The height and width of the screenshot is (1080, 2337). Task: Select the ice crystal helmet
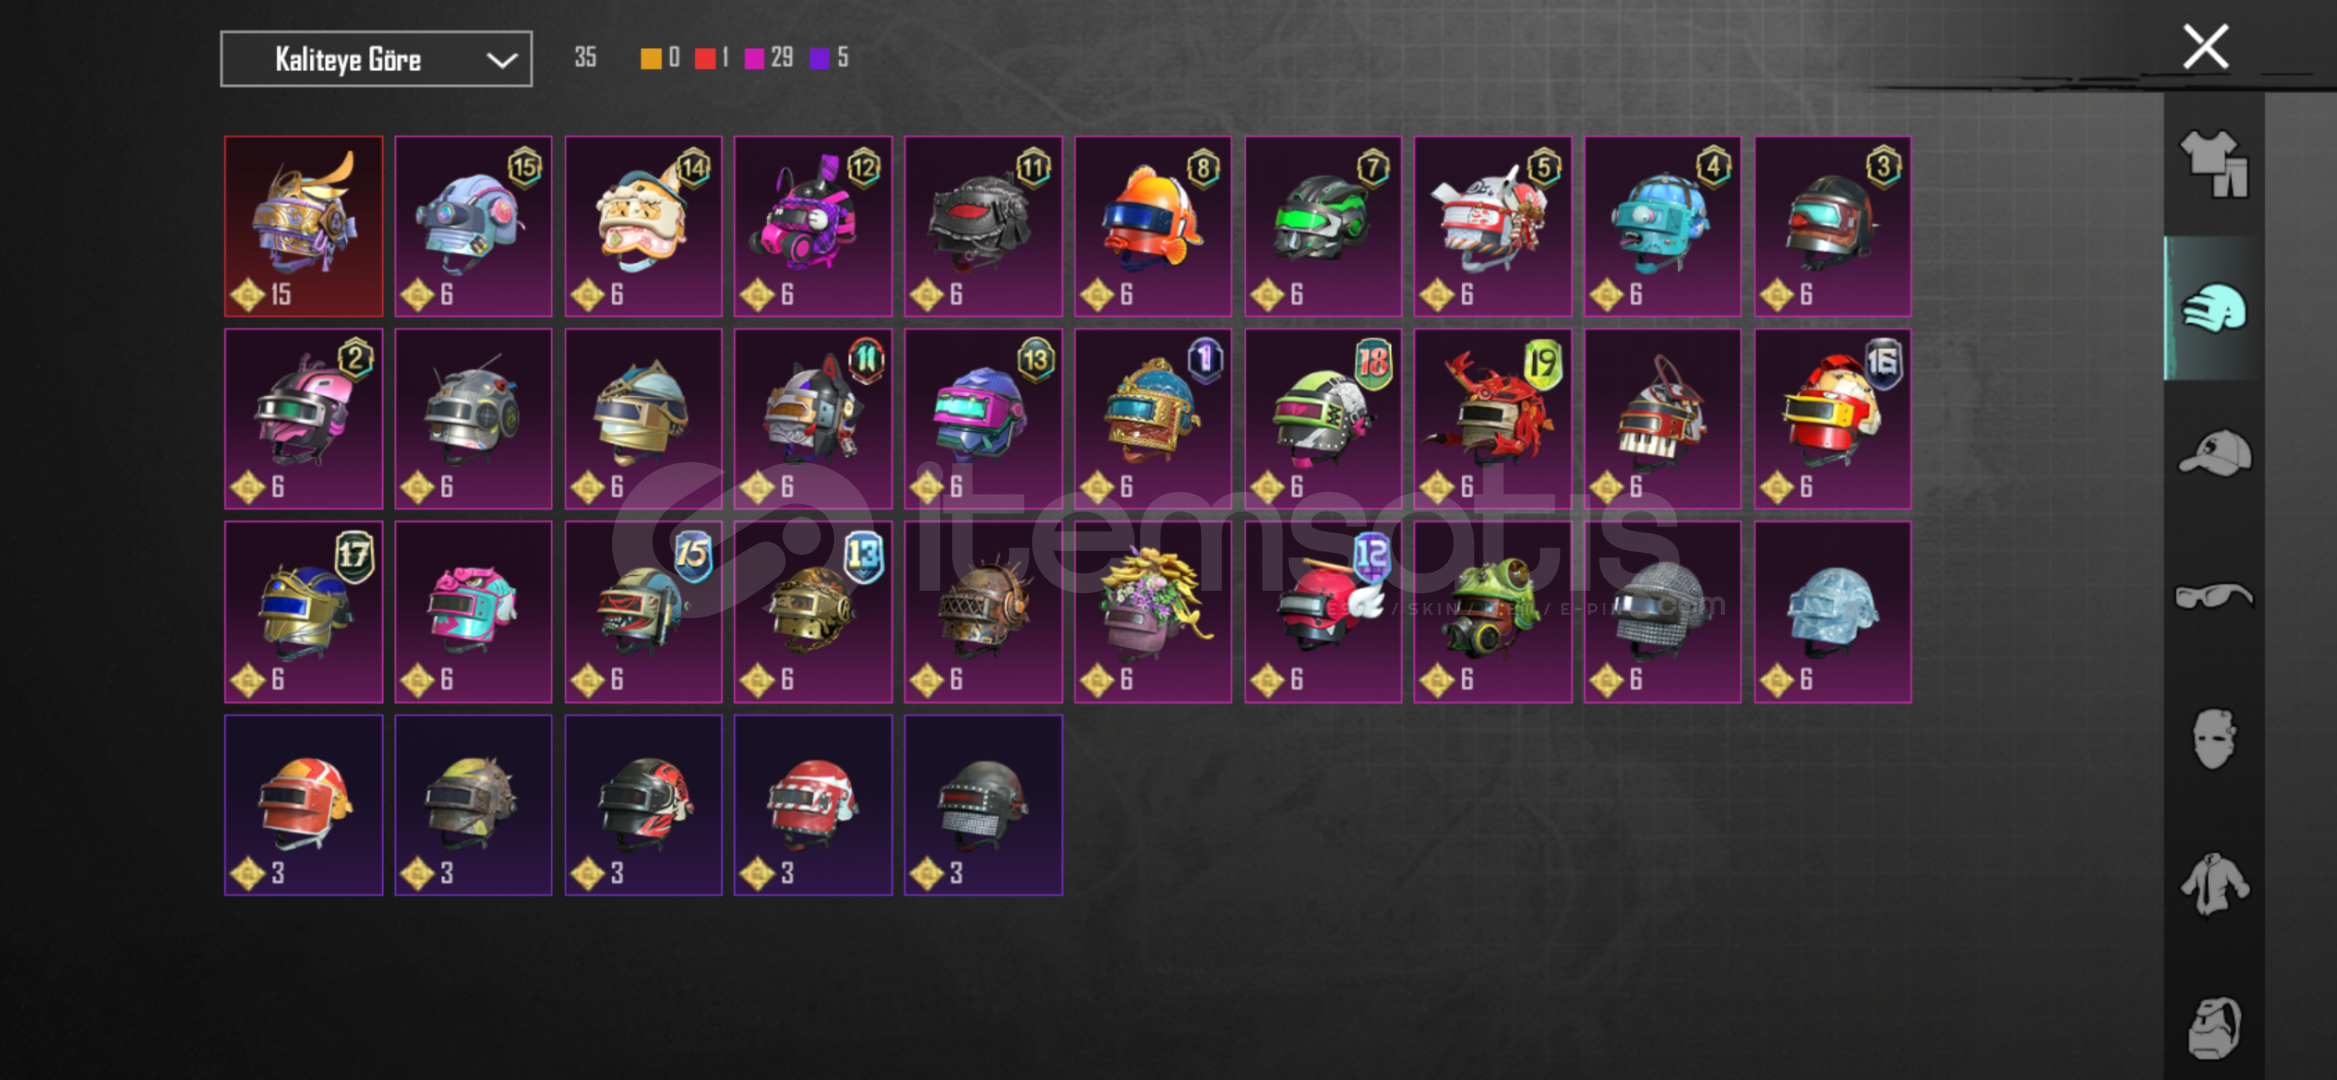click(1832, 612)
